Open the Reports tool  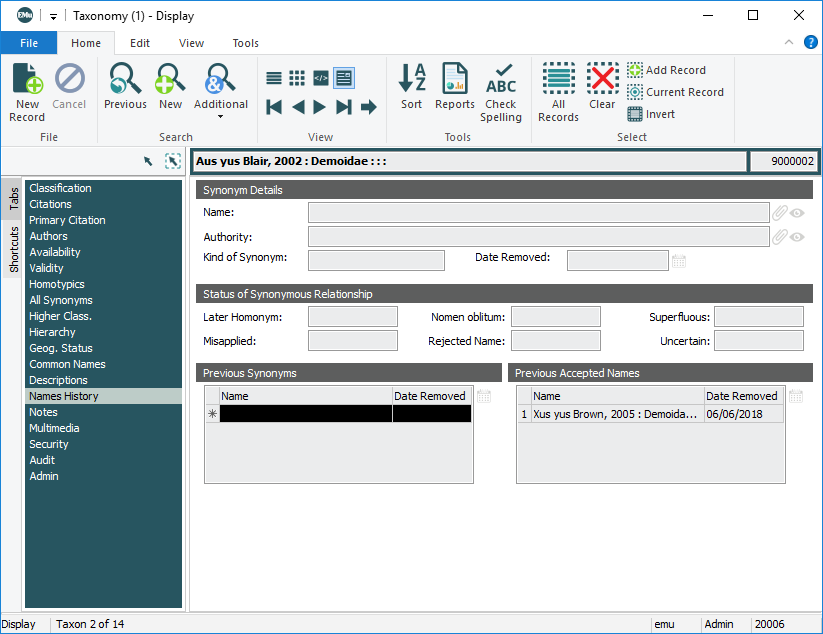coord(455,87)
